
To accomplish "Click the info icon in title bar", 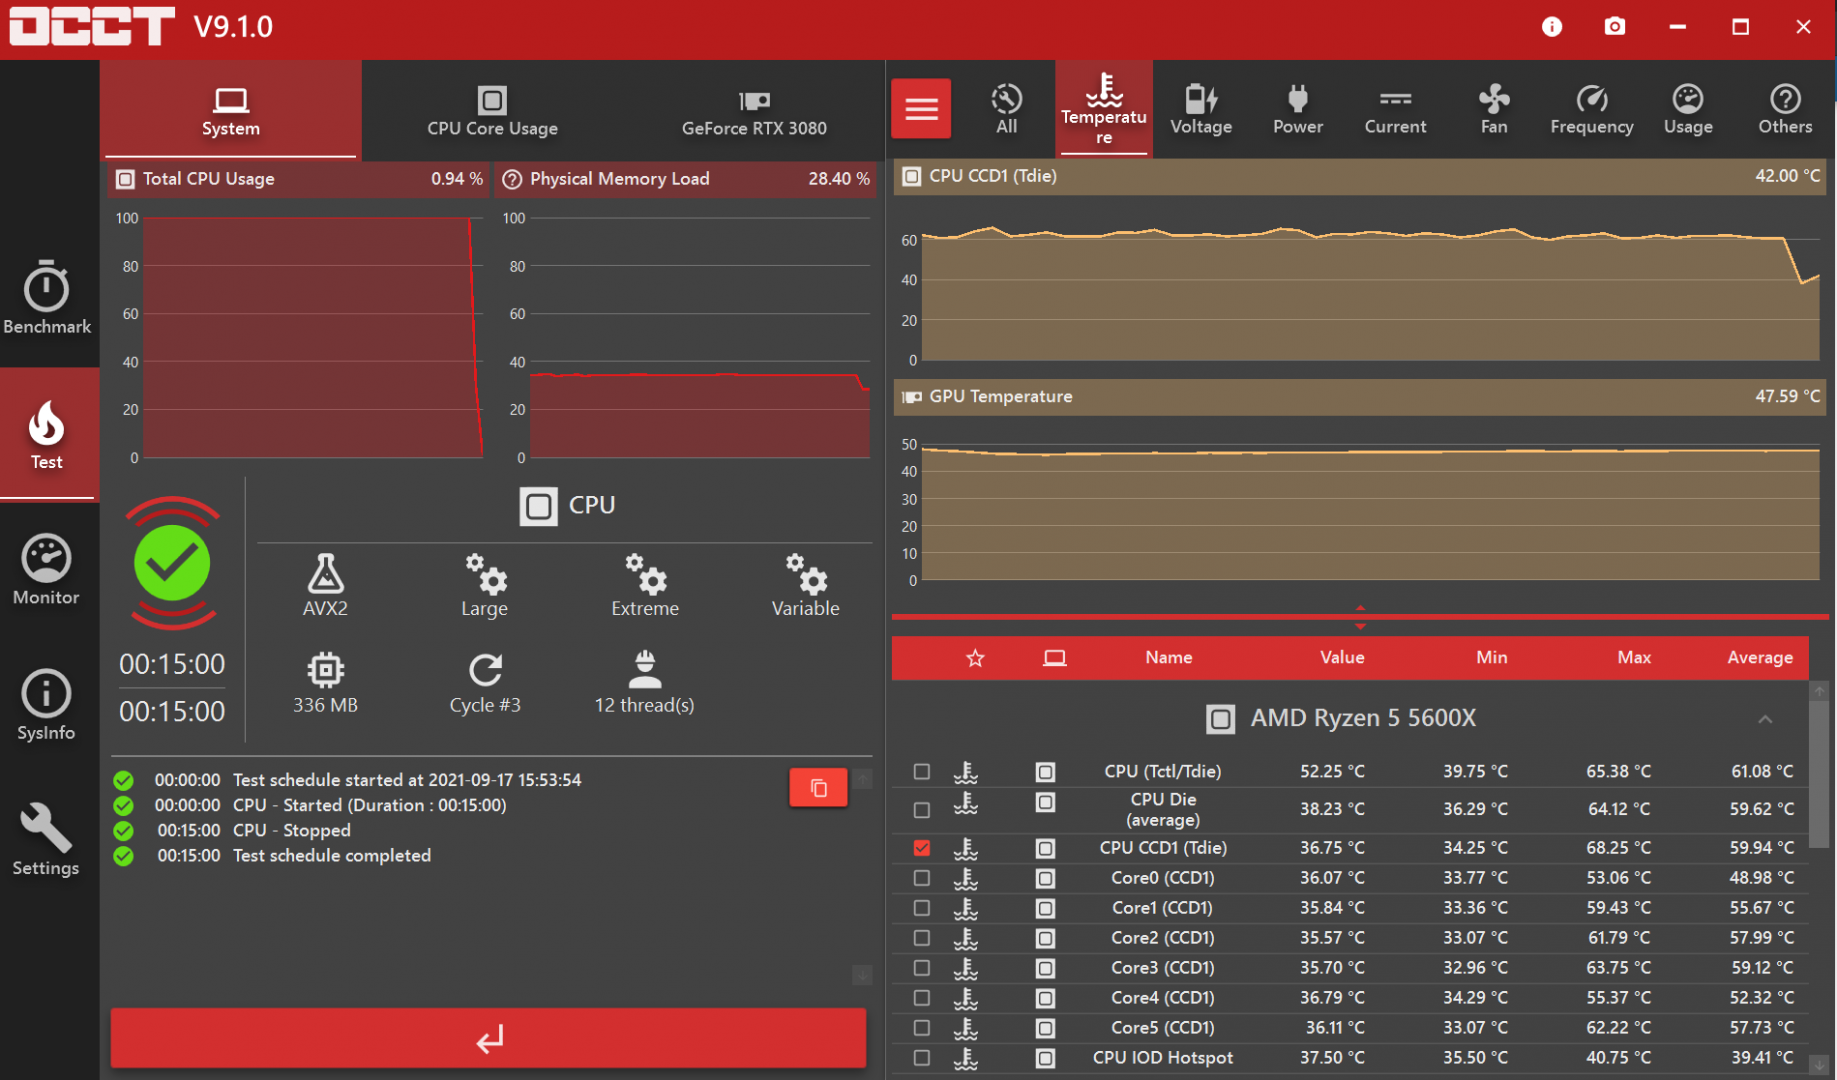I will (1552, 27).
